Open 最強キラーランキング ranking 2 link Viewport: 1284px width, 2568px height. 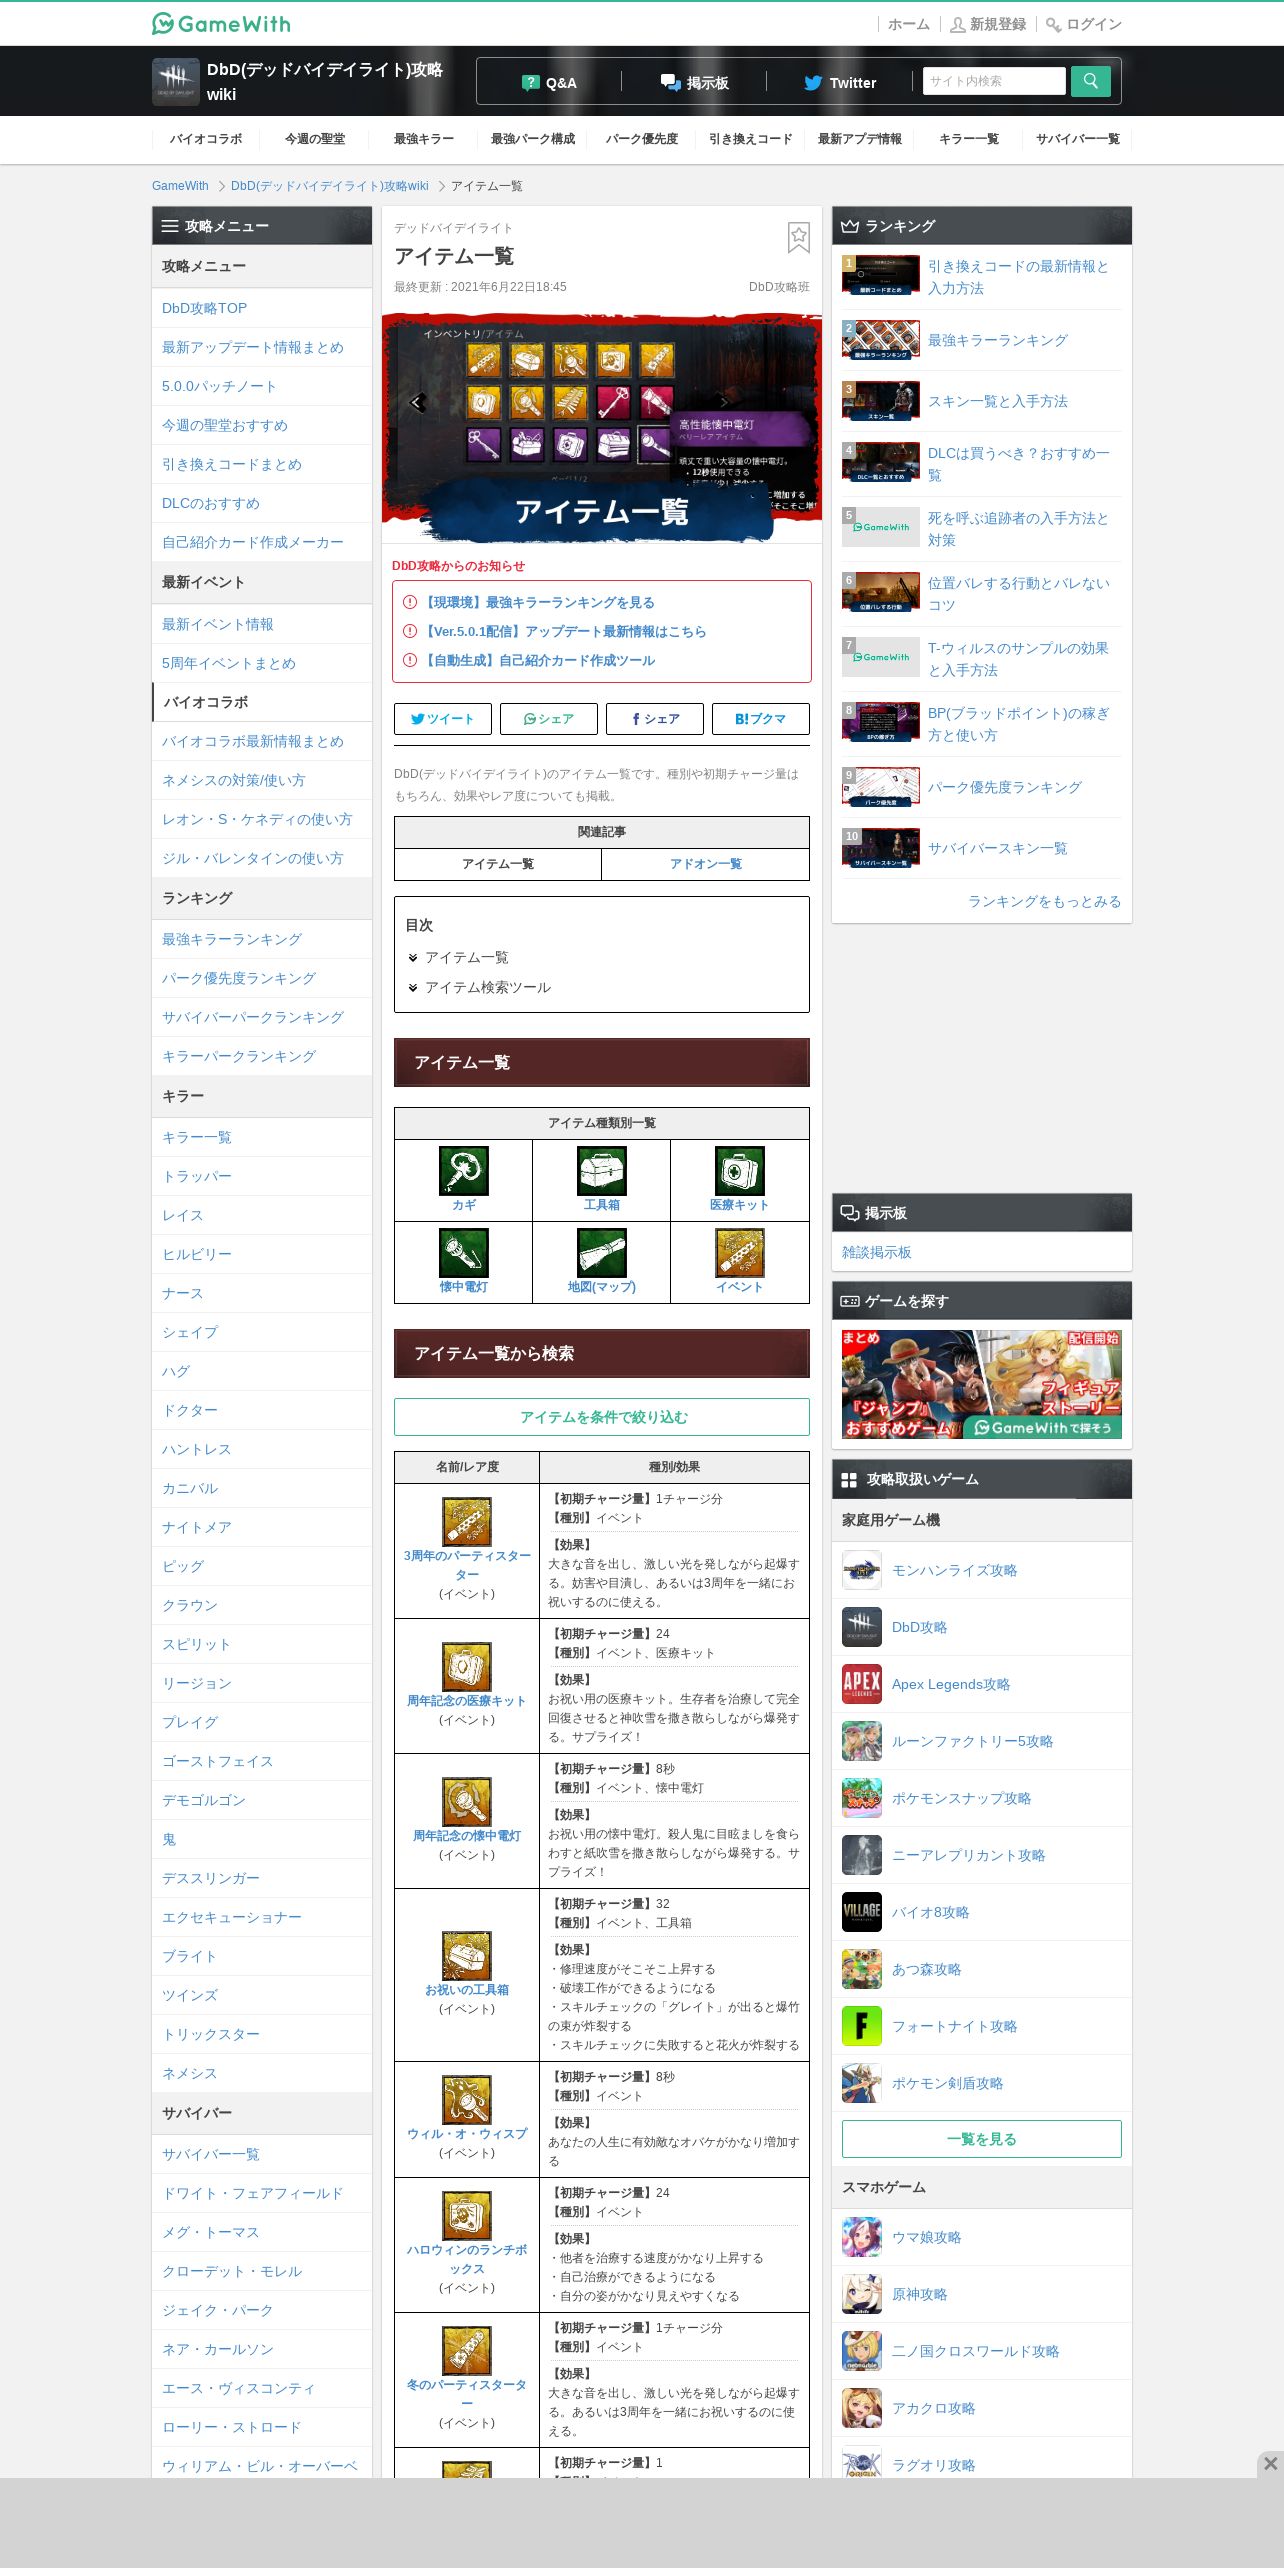(x=998, y=340)
